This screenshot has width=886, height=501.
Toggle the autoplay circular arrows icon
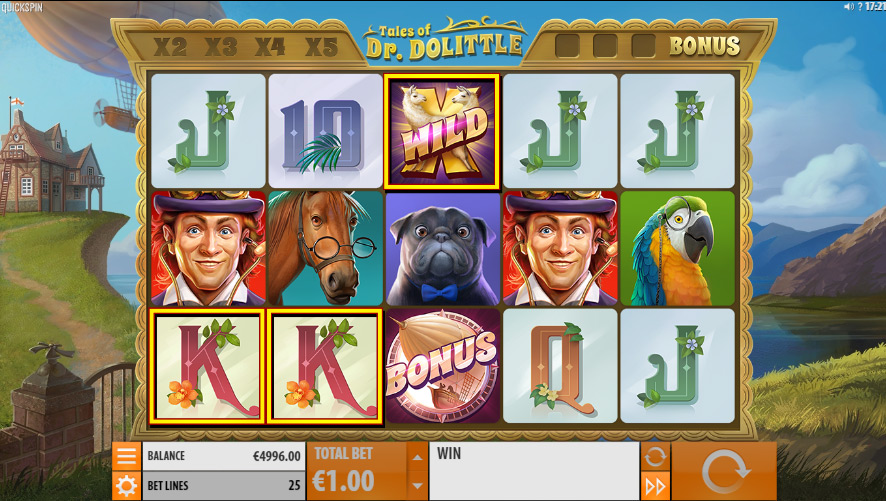pos(655,456)
